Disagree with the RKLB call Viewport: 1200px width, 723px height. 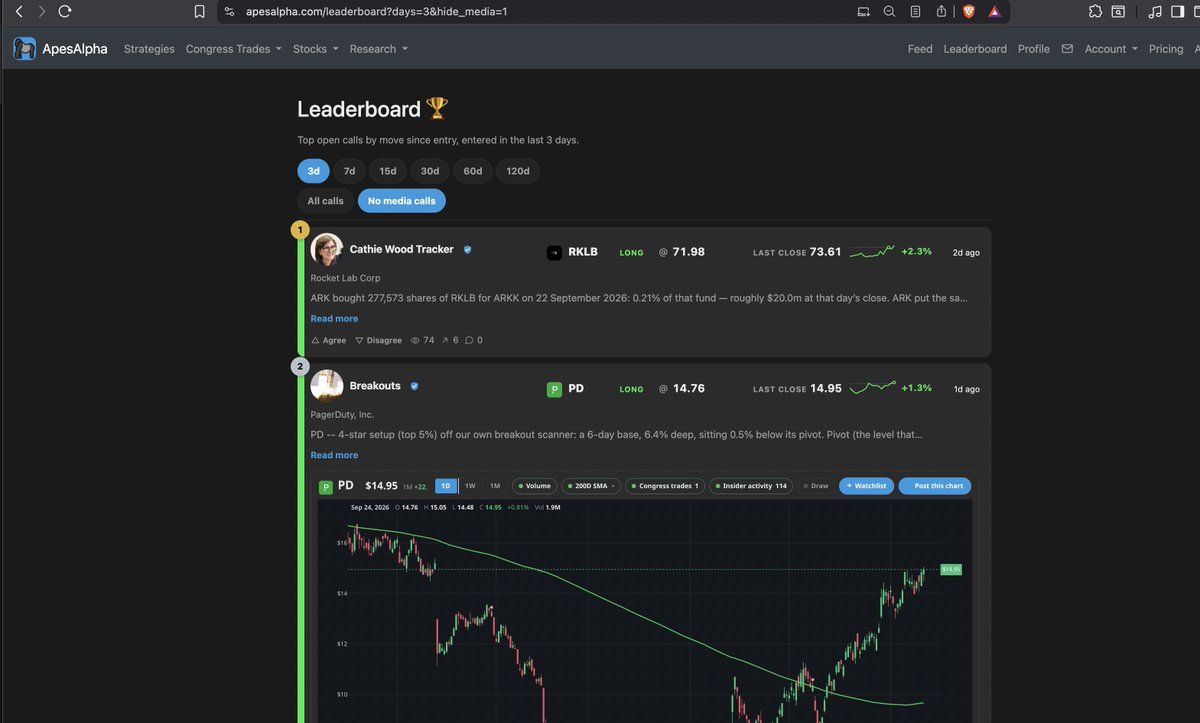pos(378,340)
